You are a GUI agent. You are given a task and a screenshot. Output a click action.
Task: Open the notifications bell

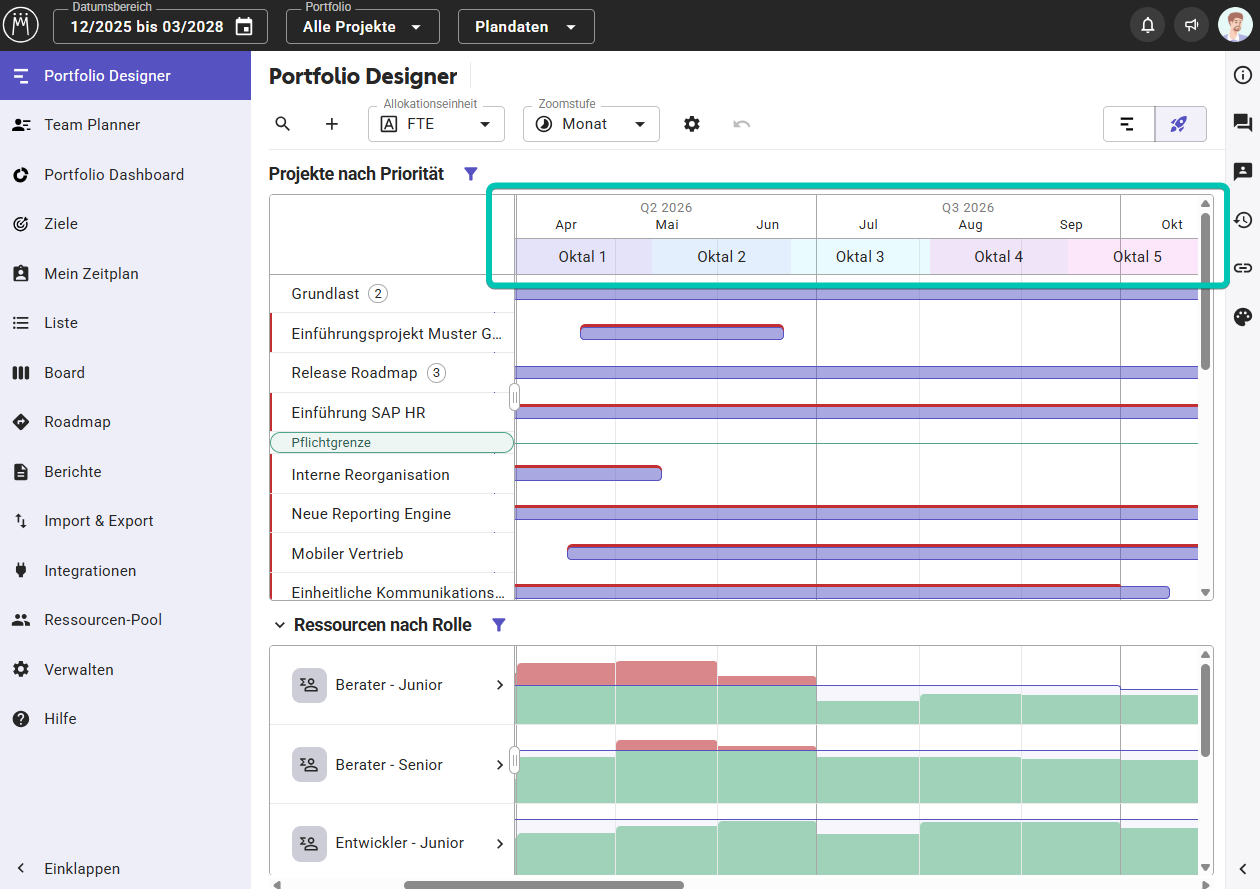(x=1147, y=26)
